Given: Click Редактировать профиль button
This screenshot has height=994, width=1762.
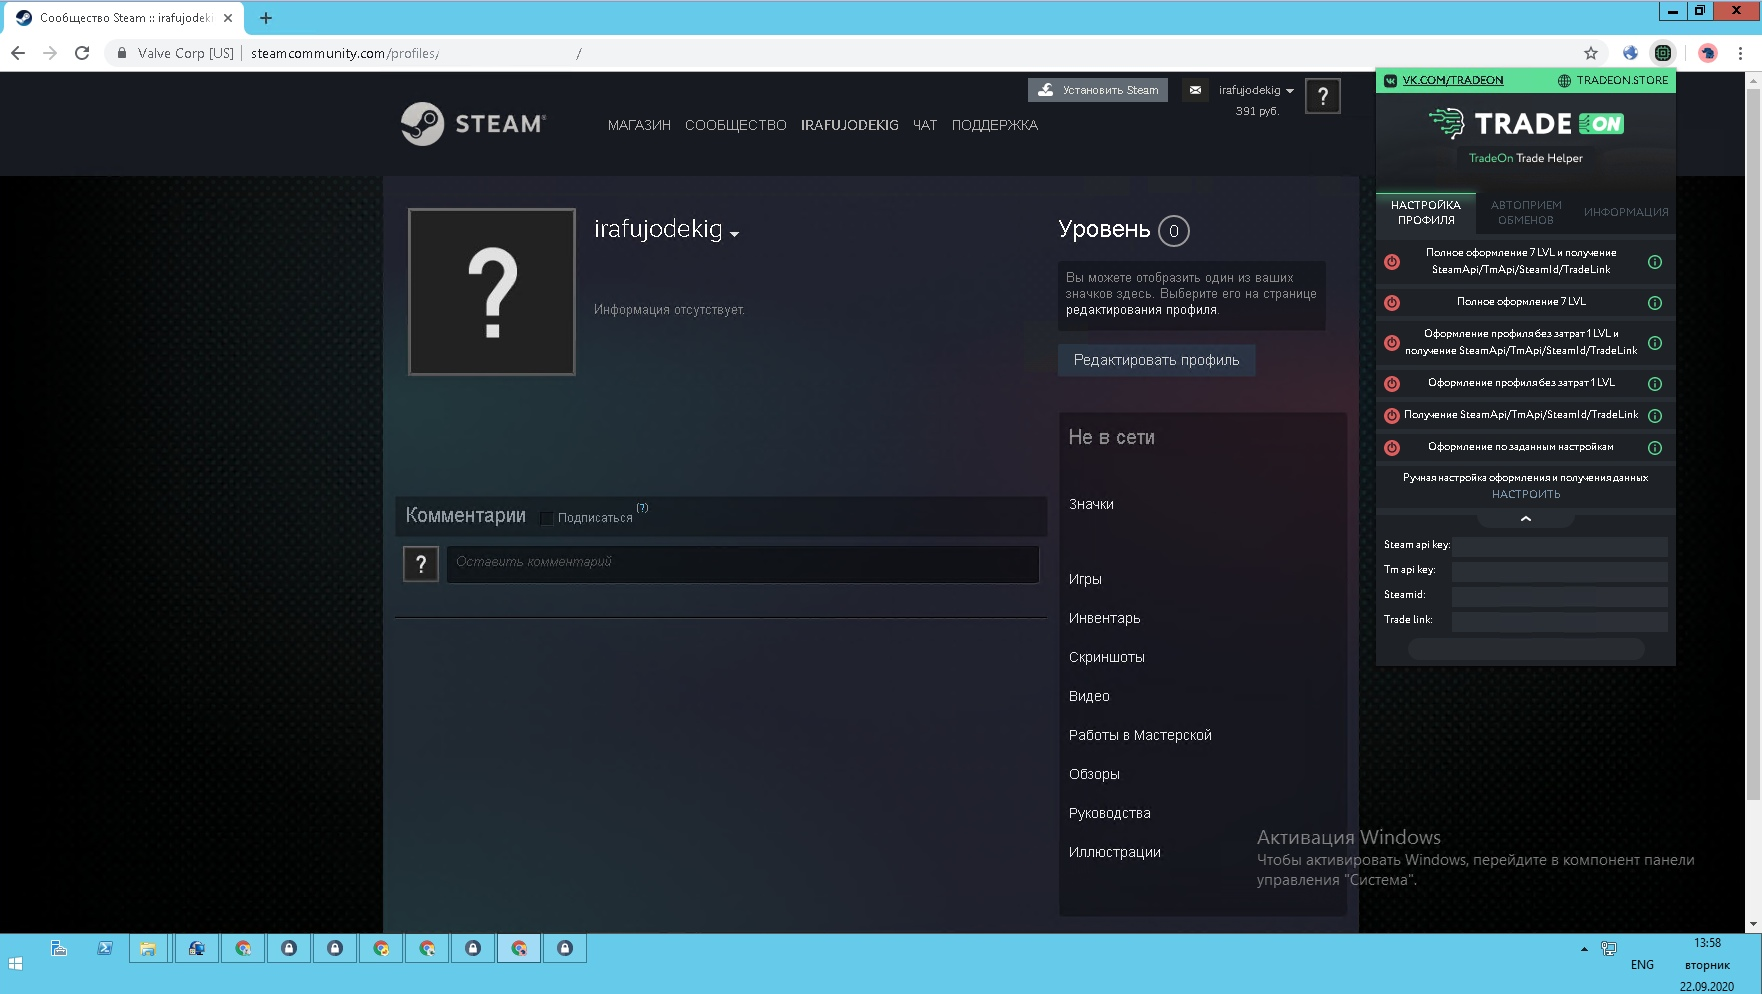Looking at the screenshot, I should [x=1156, y=360].
